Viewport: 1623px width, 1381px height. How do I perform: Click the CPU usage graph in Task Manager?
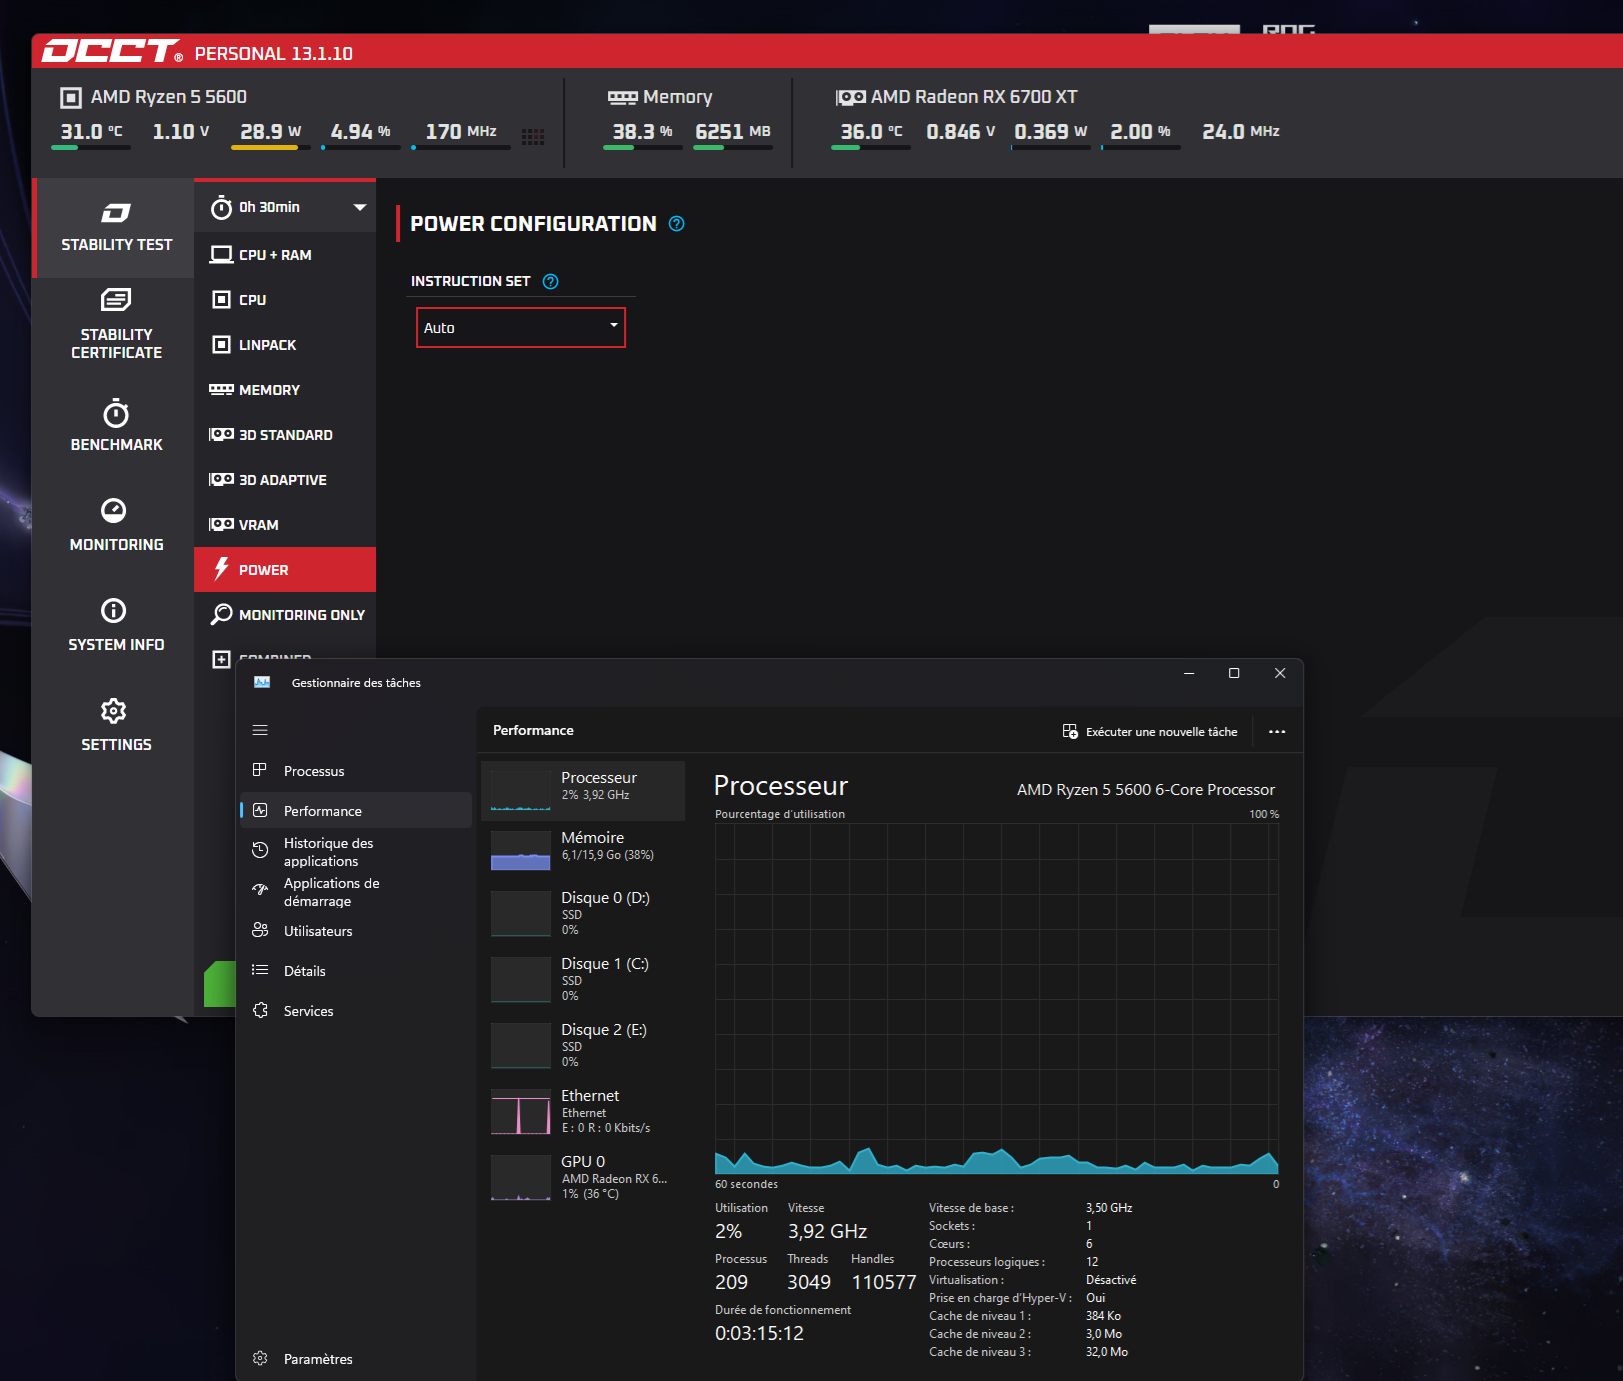[x=997, y=999]
